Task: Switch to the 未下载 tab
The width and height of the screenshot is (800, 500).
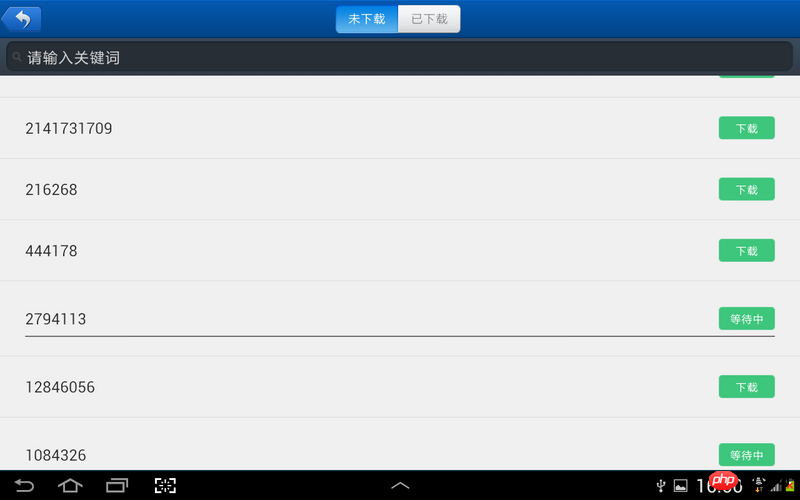Action: pyautogui.click(x=367, y=19)
